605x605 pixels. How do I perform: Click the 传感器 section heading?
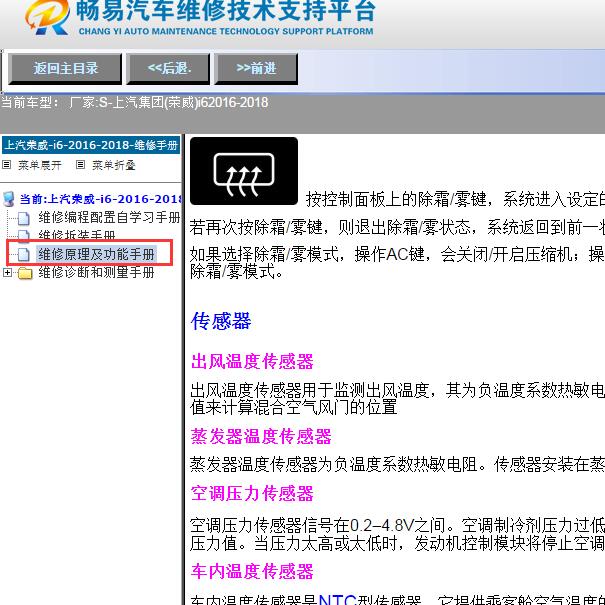[x=221, y=321]
